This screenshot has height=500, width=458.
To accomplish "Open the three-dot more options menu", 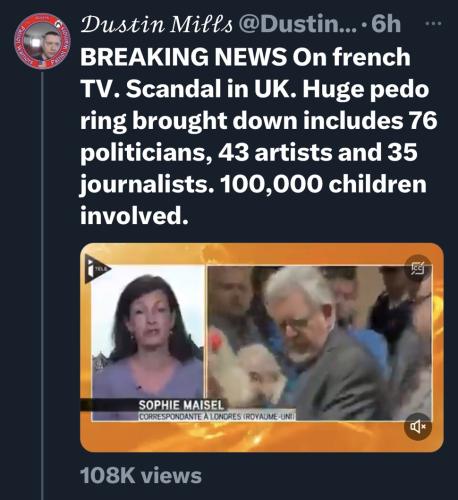I will 434,23.
